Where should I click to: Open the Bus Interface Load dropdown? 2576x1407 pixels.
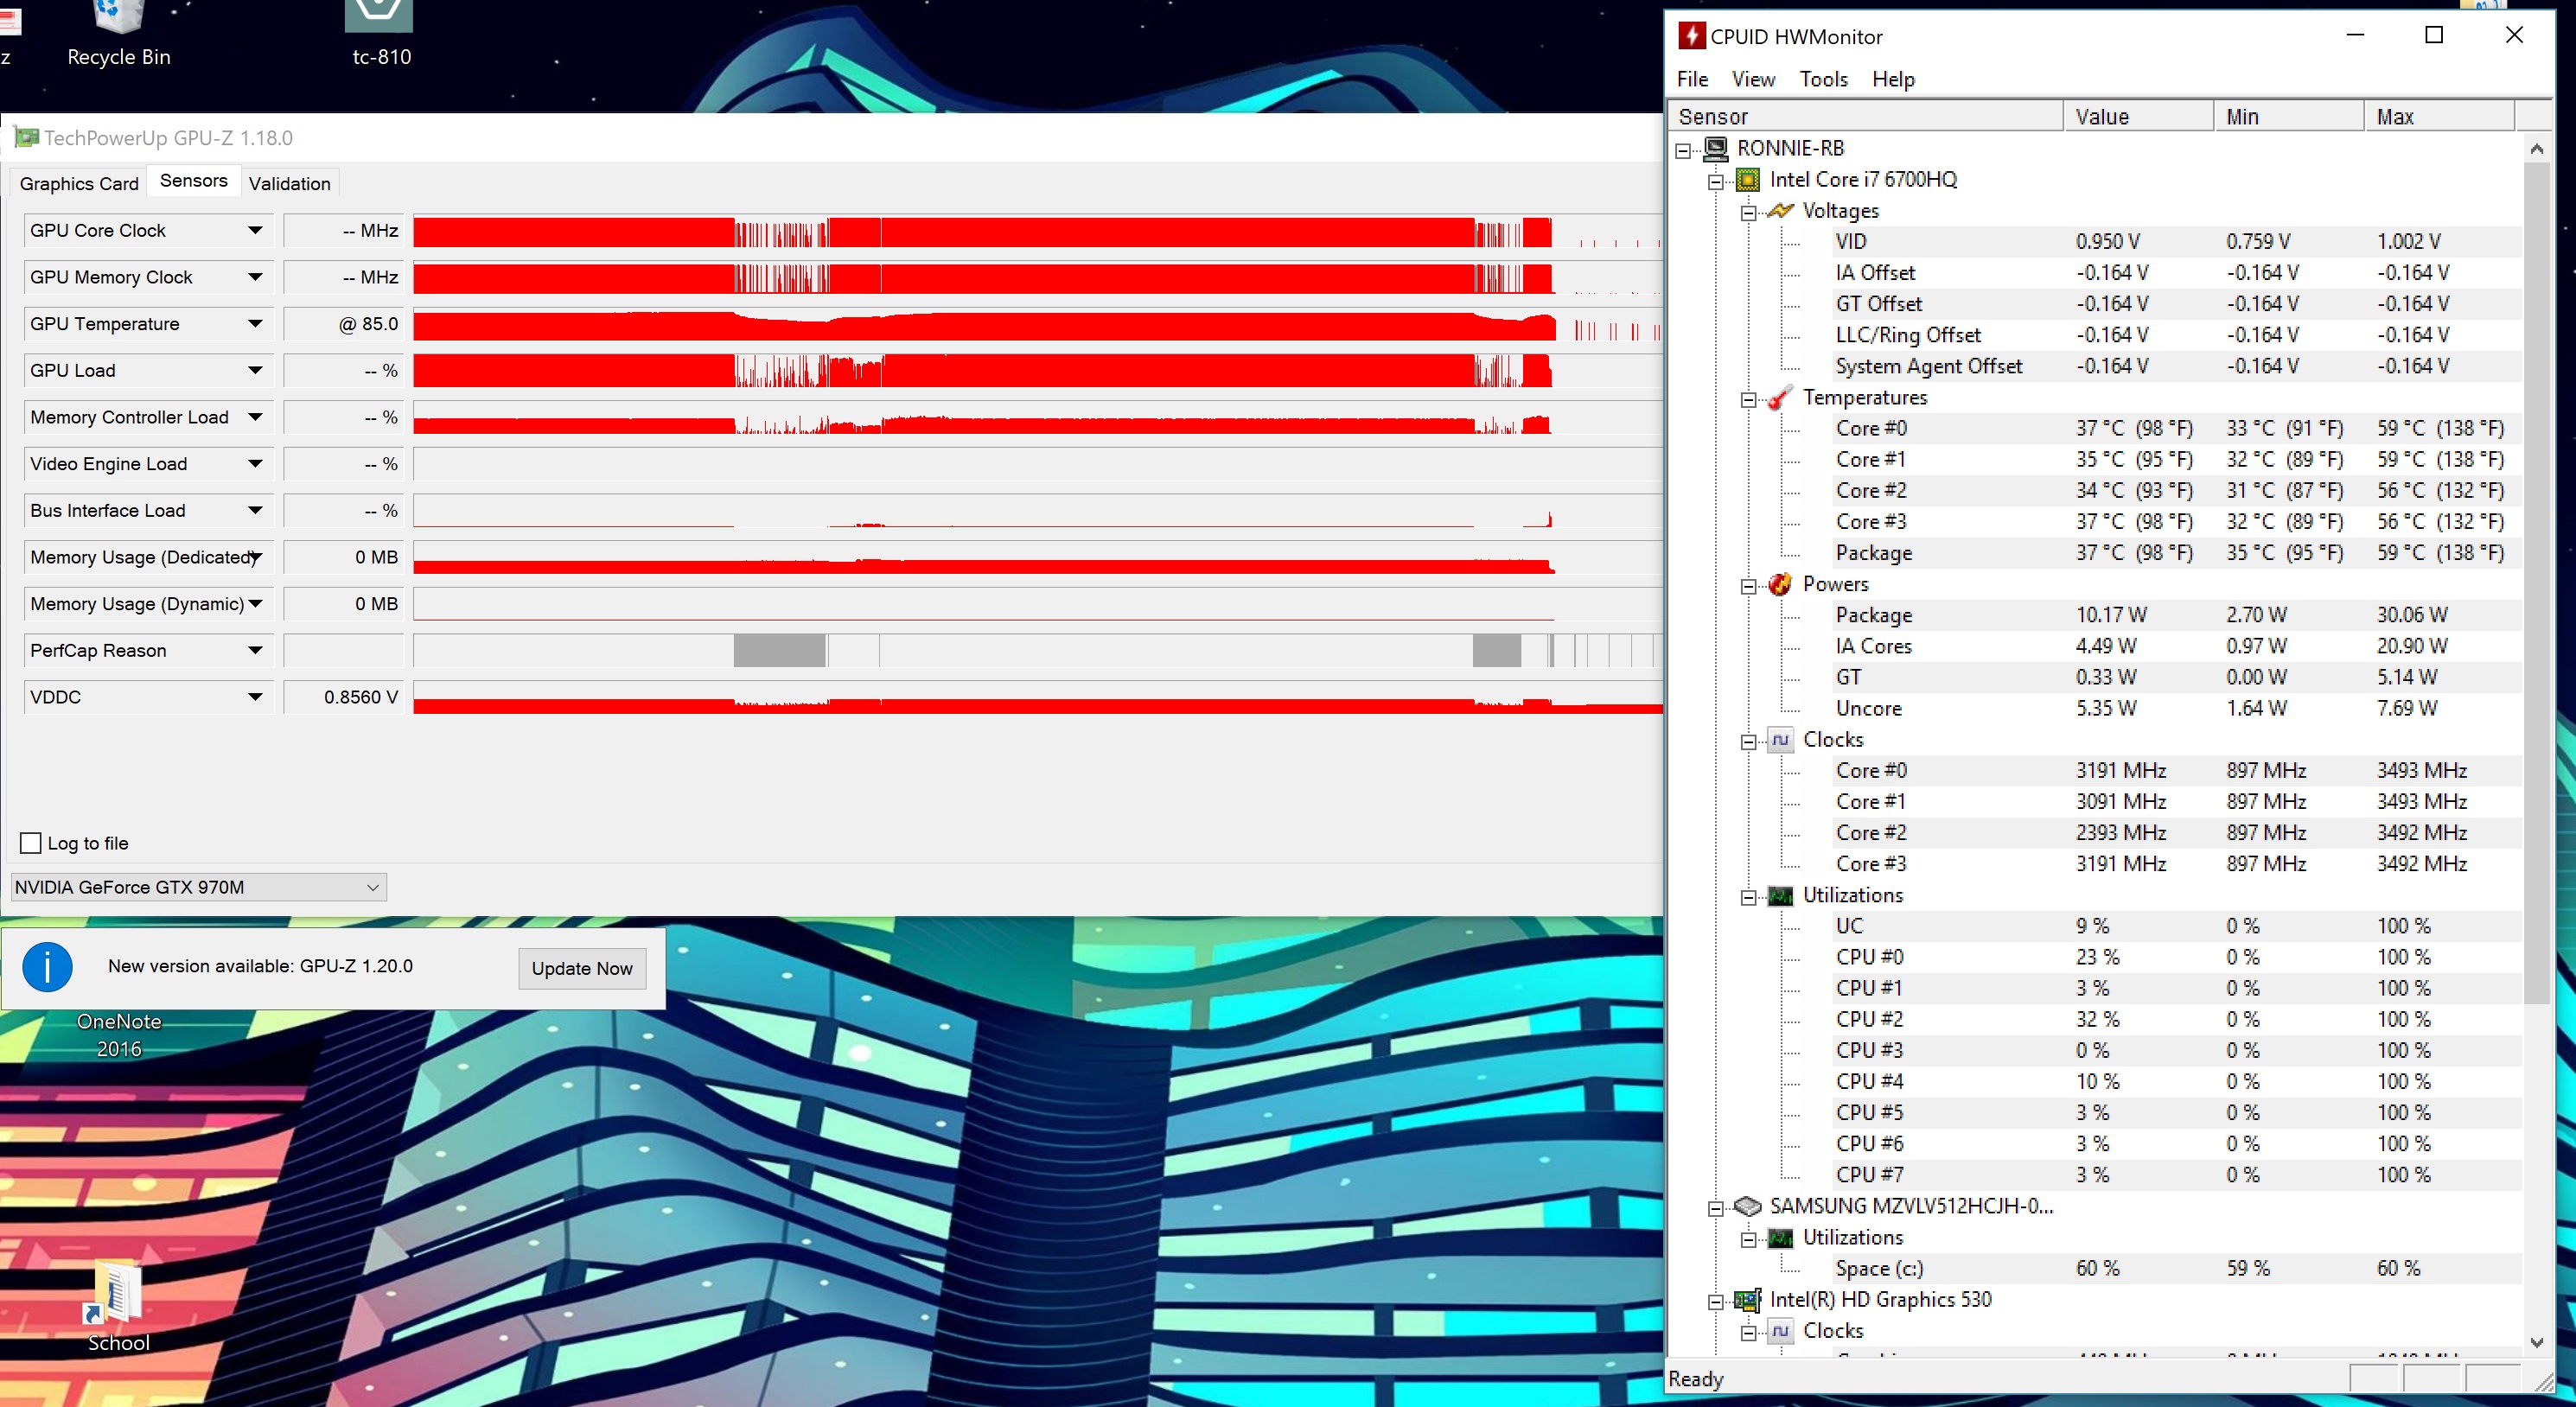point(256,511)
